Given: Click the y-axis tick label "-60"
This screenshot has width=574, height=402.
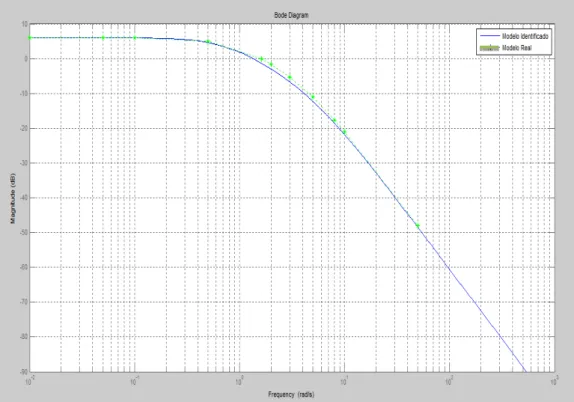Looking at the screenshot, I should tap(24, 267).
